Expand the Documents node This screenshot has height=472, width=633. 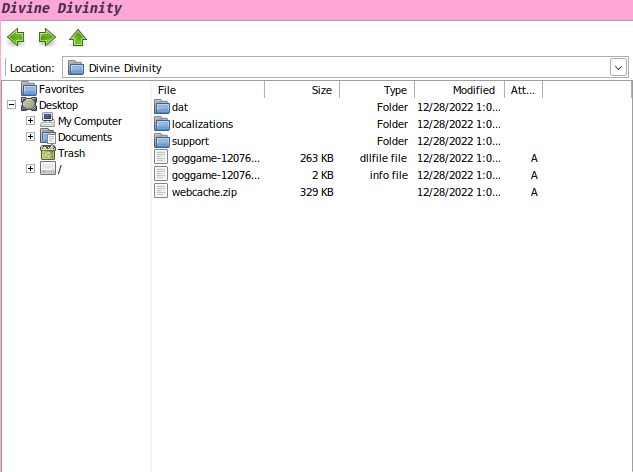click(x=30, y=136)
